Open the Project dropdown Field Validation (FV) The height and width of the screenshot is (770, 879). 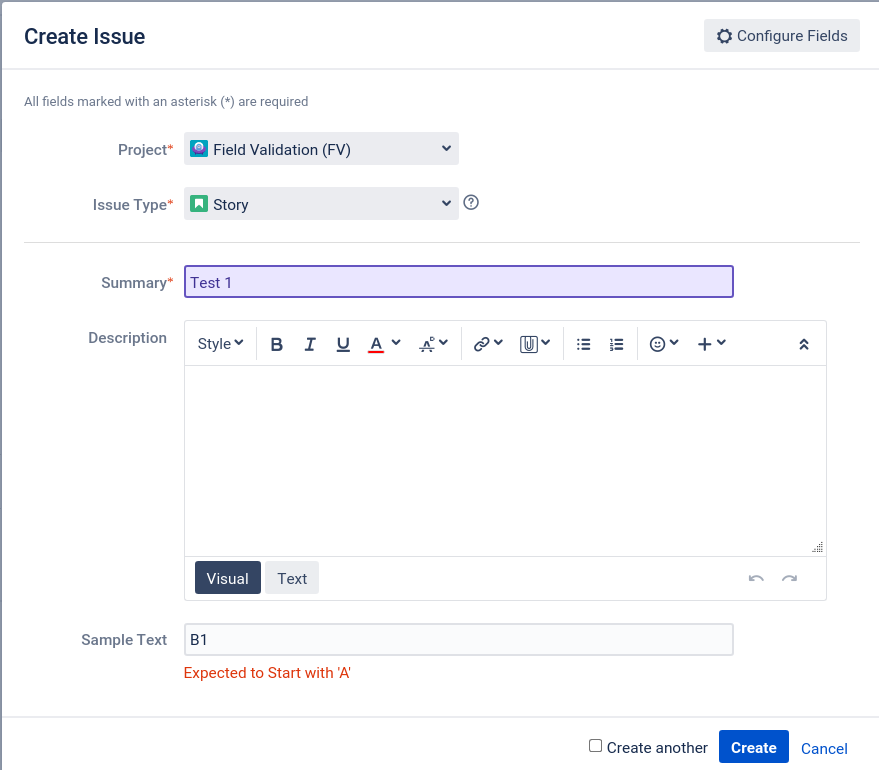(321, 149)
